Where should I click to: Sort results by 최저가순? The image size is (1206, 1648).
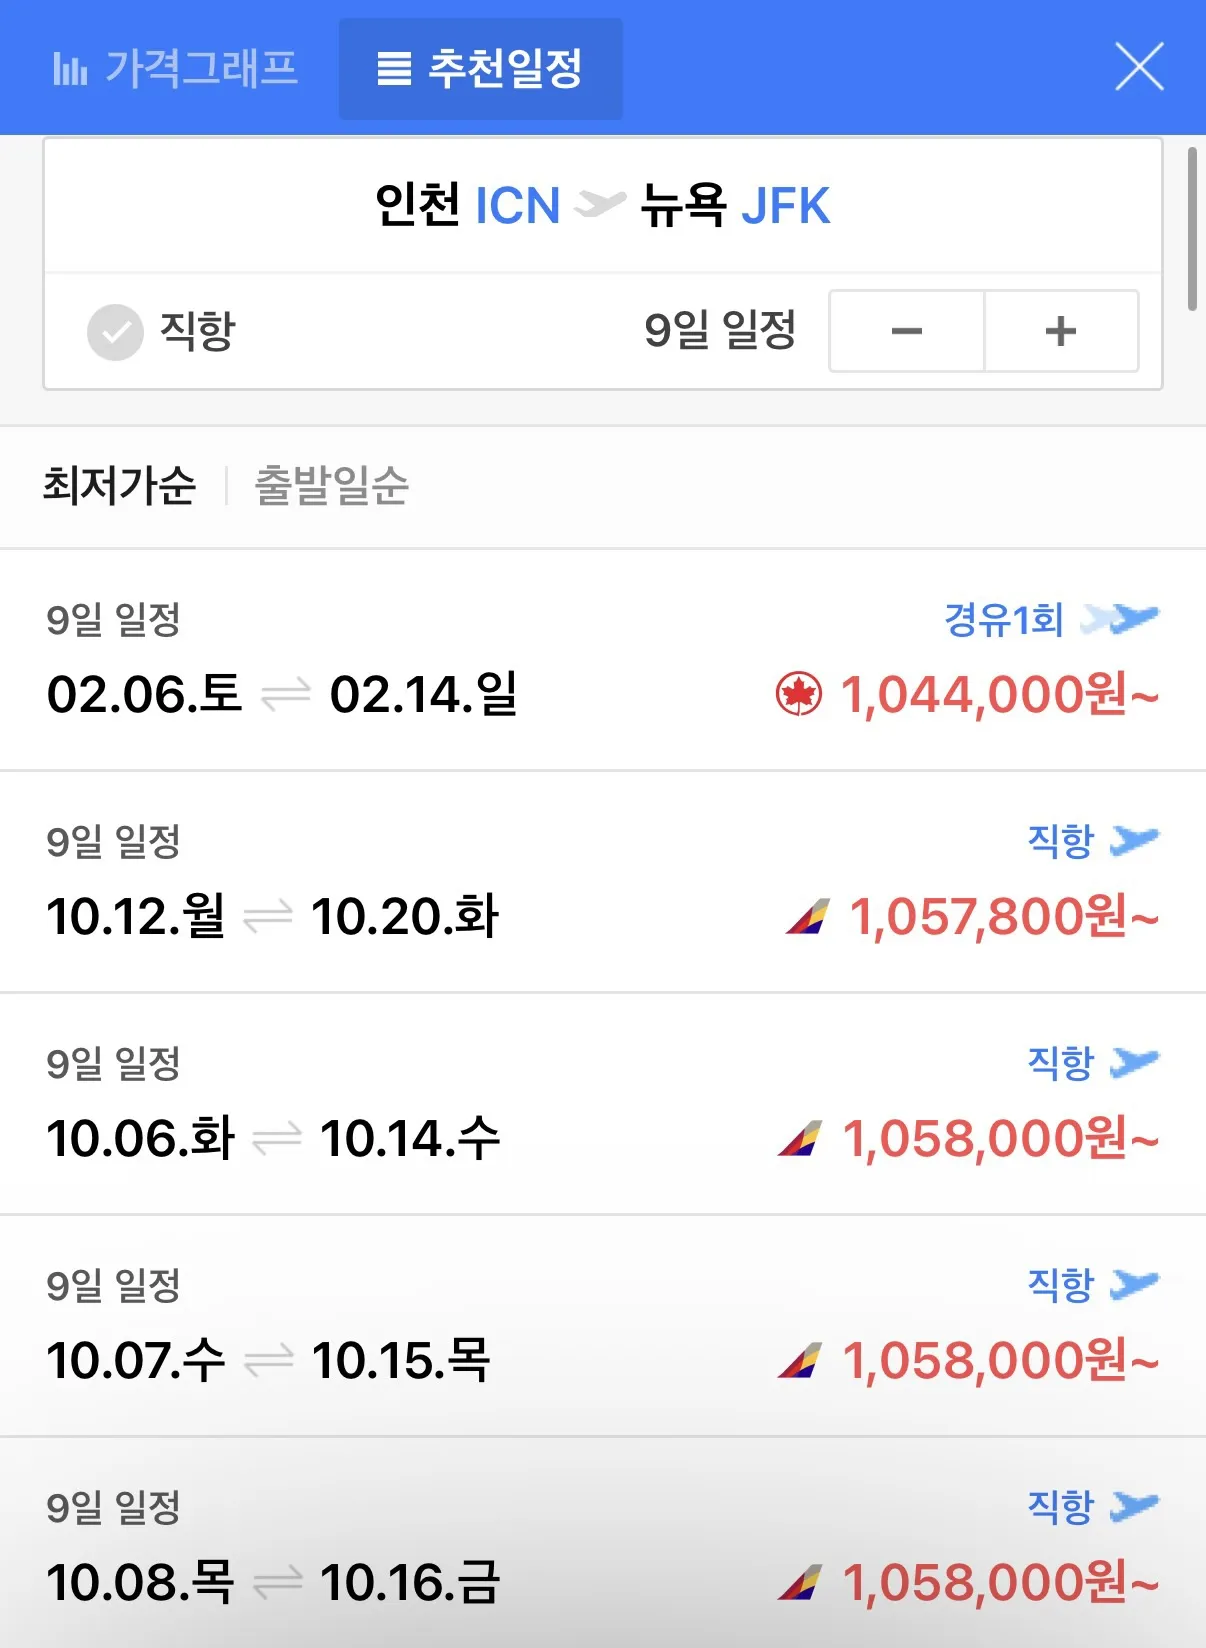click(119, 486)
